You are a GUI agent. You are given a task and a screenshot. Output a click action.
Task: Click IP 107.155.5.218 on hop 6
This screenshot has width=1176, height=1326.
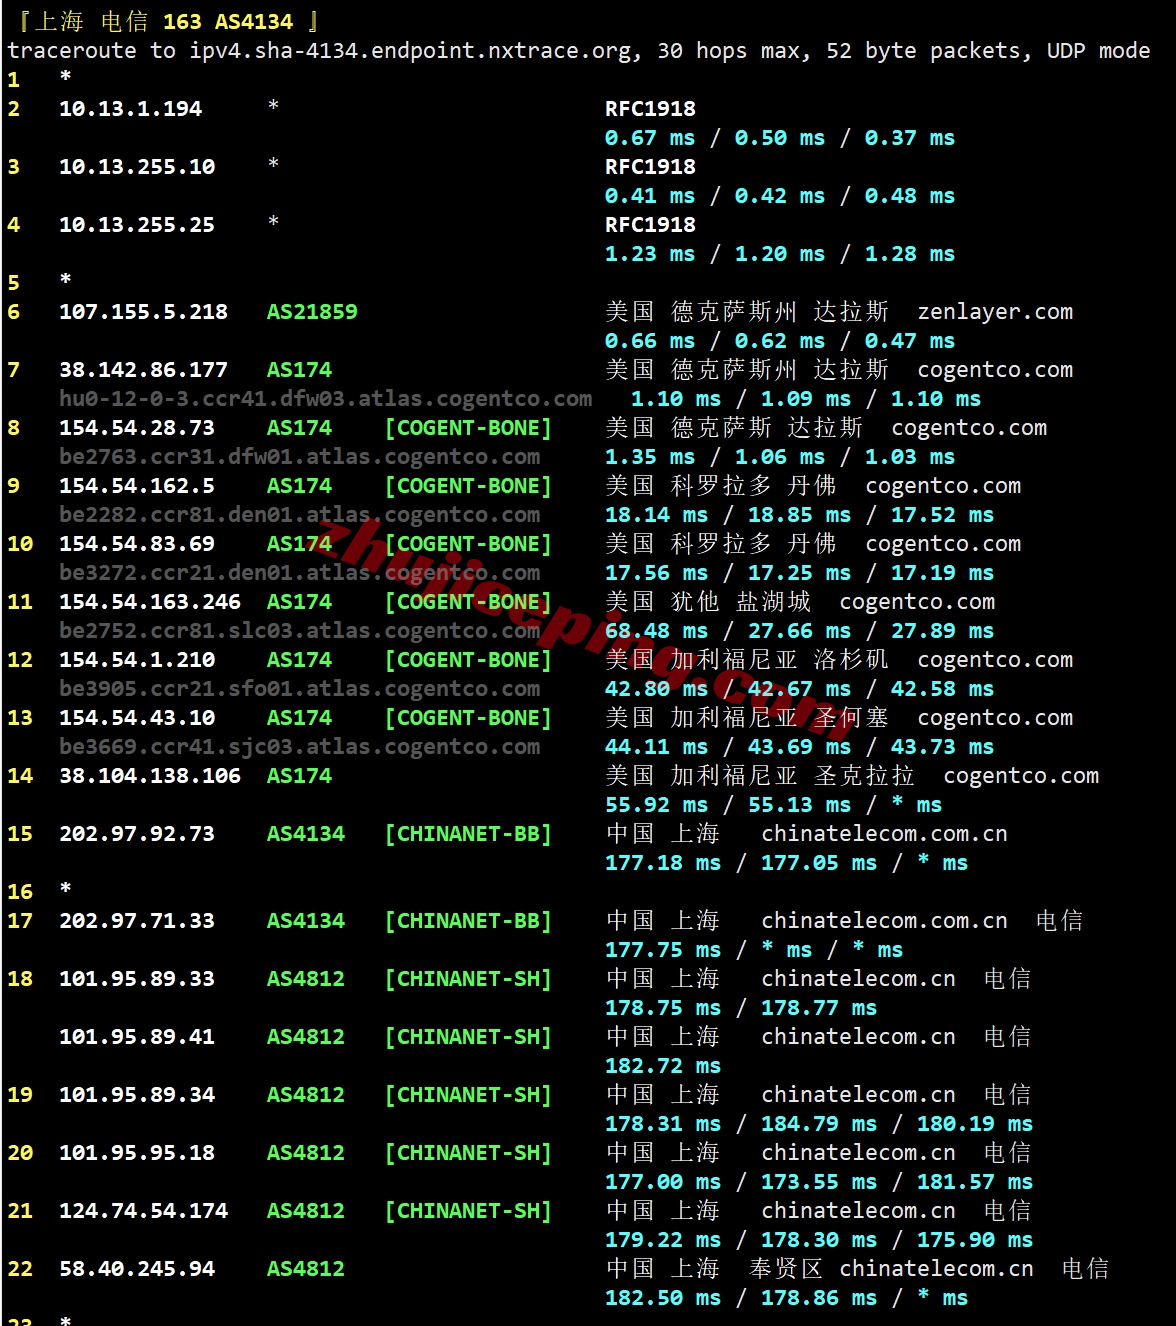click(x=143, y=312)
